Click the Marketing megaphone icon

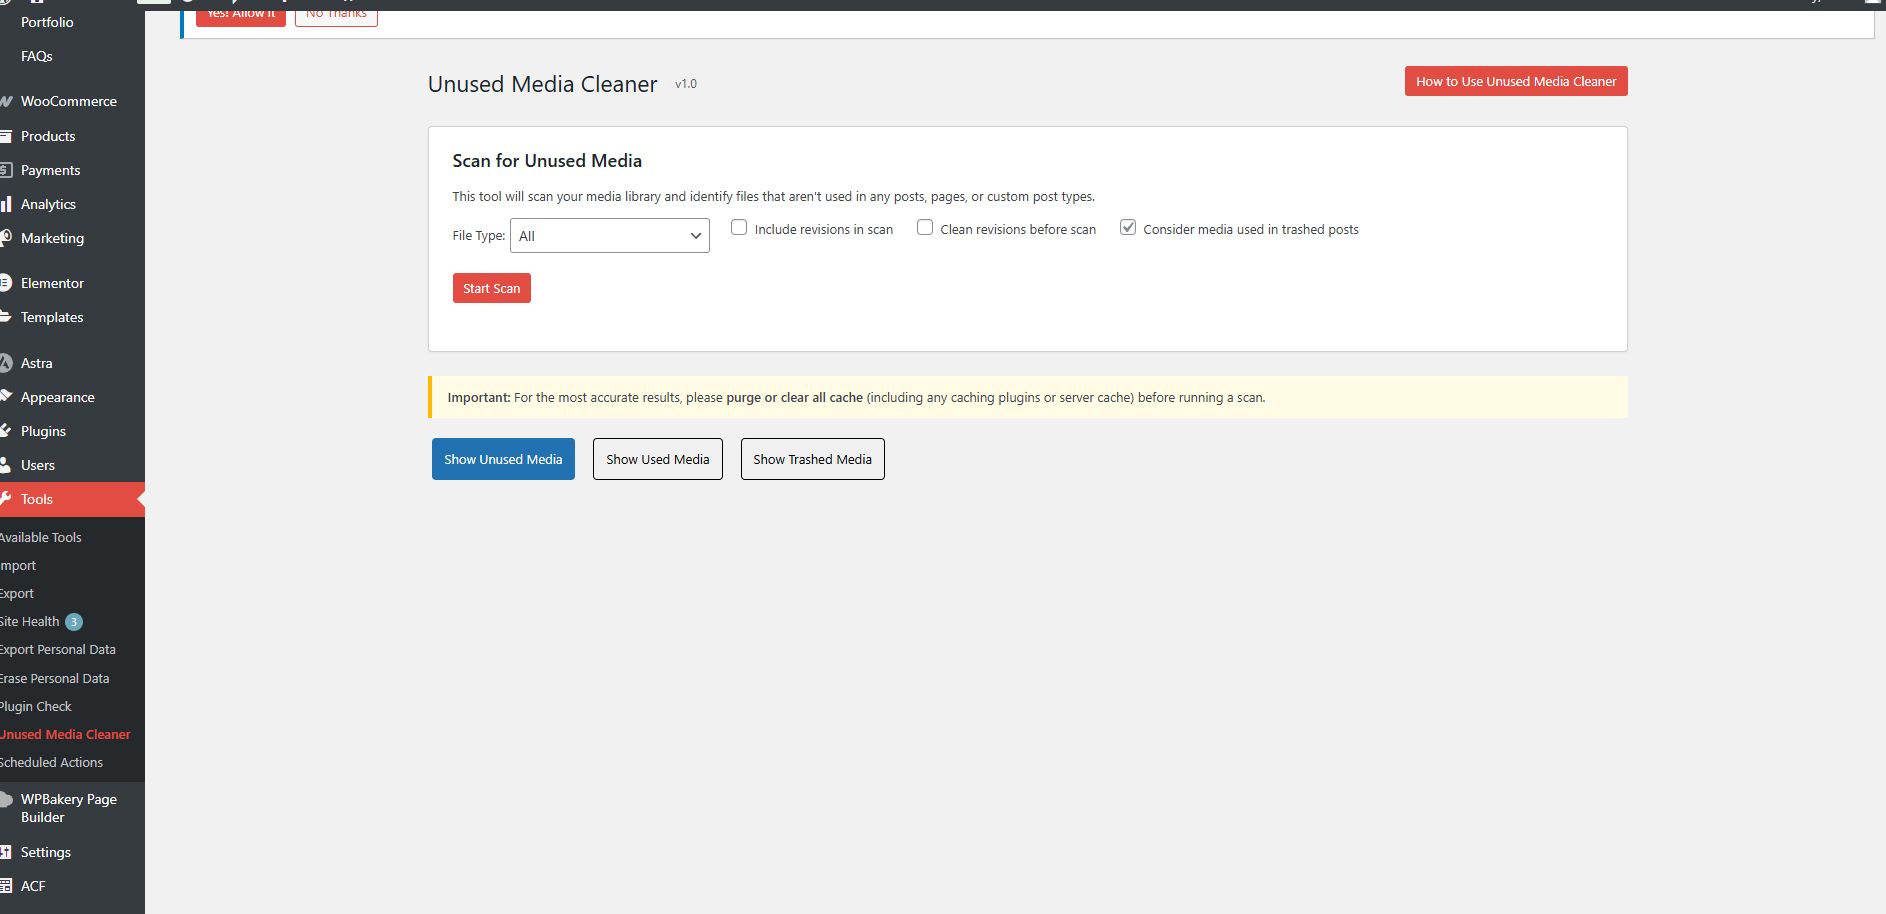coord(6,238)
